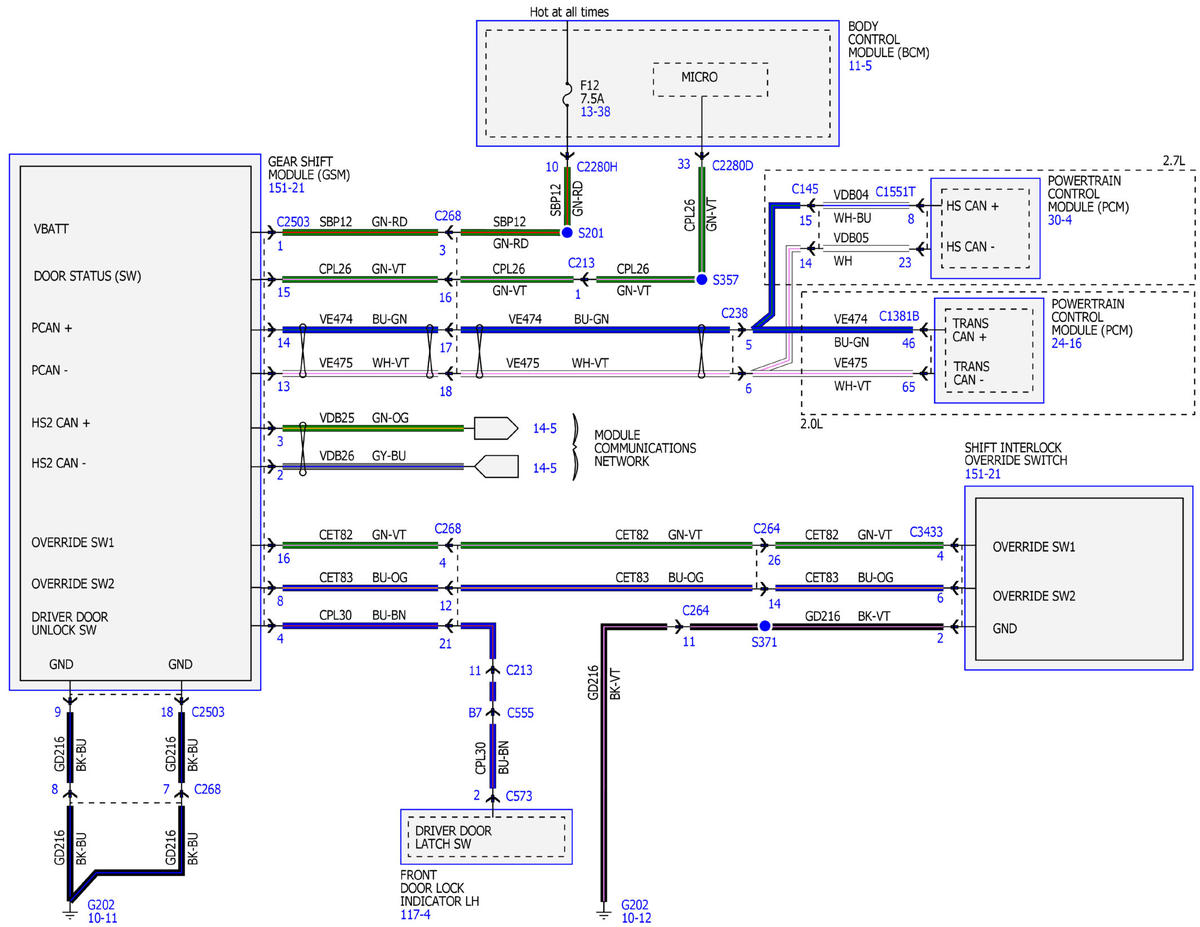Click the S357 splice dot
This screenshot has height=927, width=1200.
(x=702, y=280)
